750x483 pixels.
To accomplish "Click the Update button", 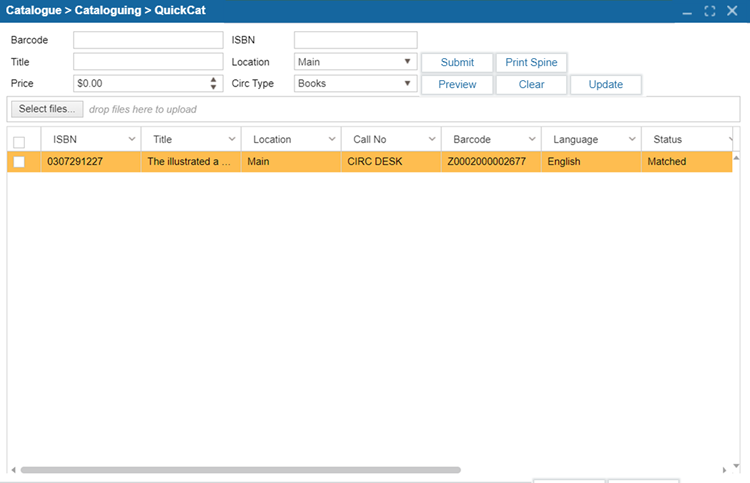I will point(606,85).
